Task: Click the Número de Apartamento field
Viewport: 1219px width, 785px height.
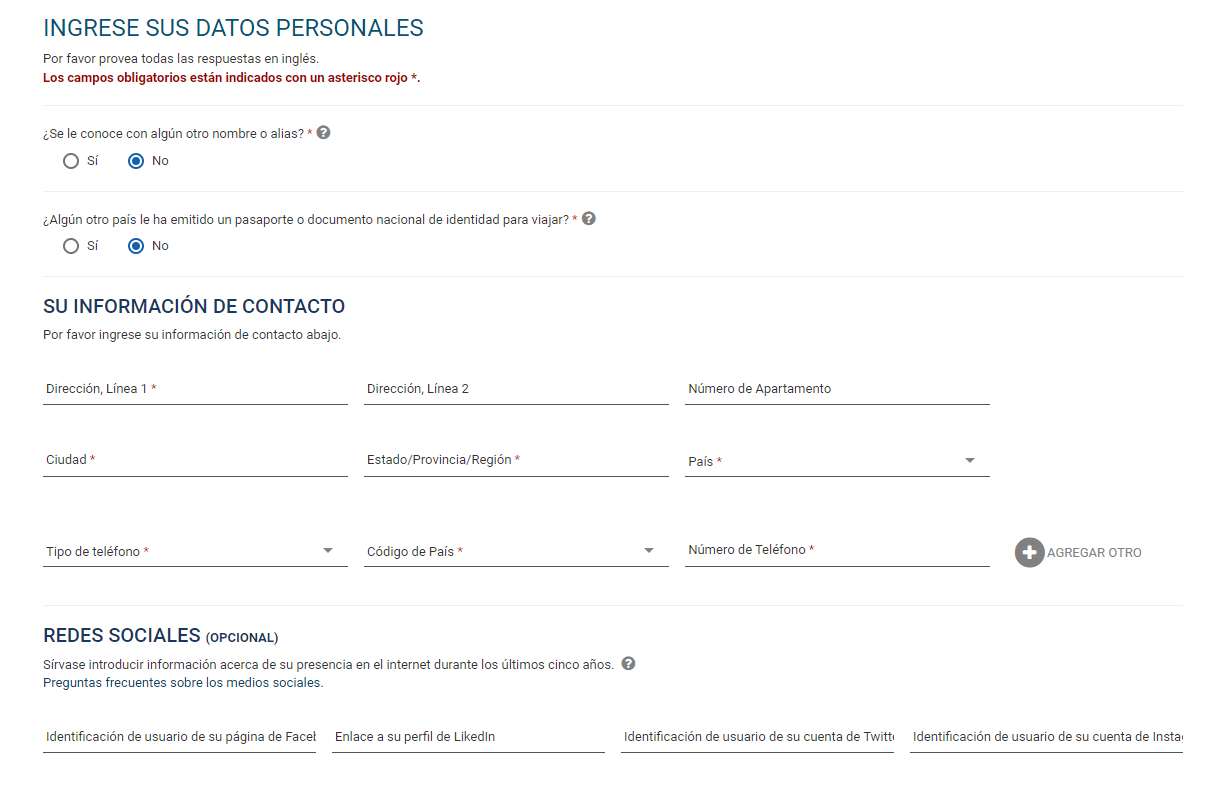Action: point(837,389)
